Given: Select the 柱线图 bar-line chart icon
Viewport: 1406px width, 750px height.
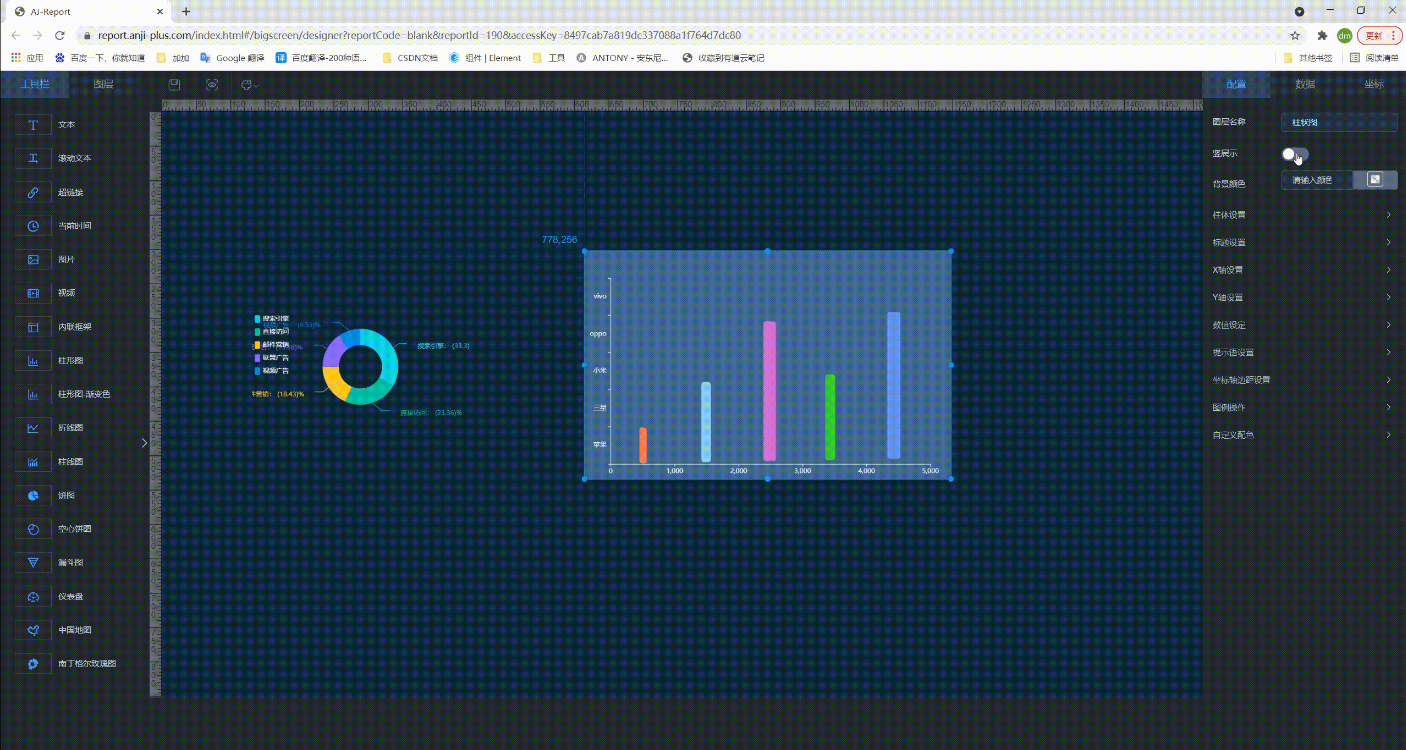Looking at the screenshot, I should click(x=33, y=462).
